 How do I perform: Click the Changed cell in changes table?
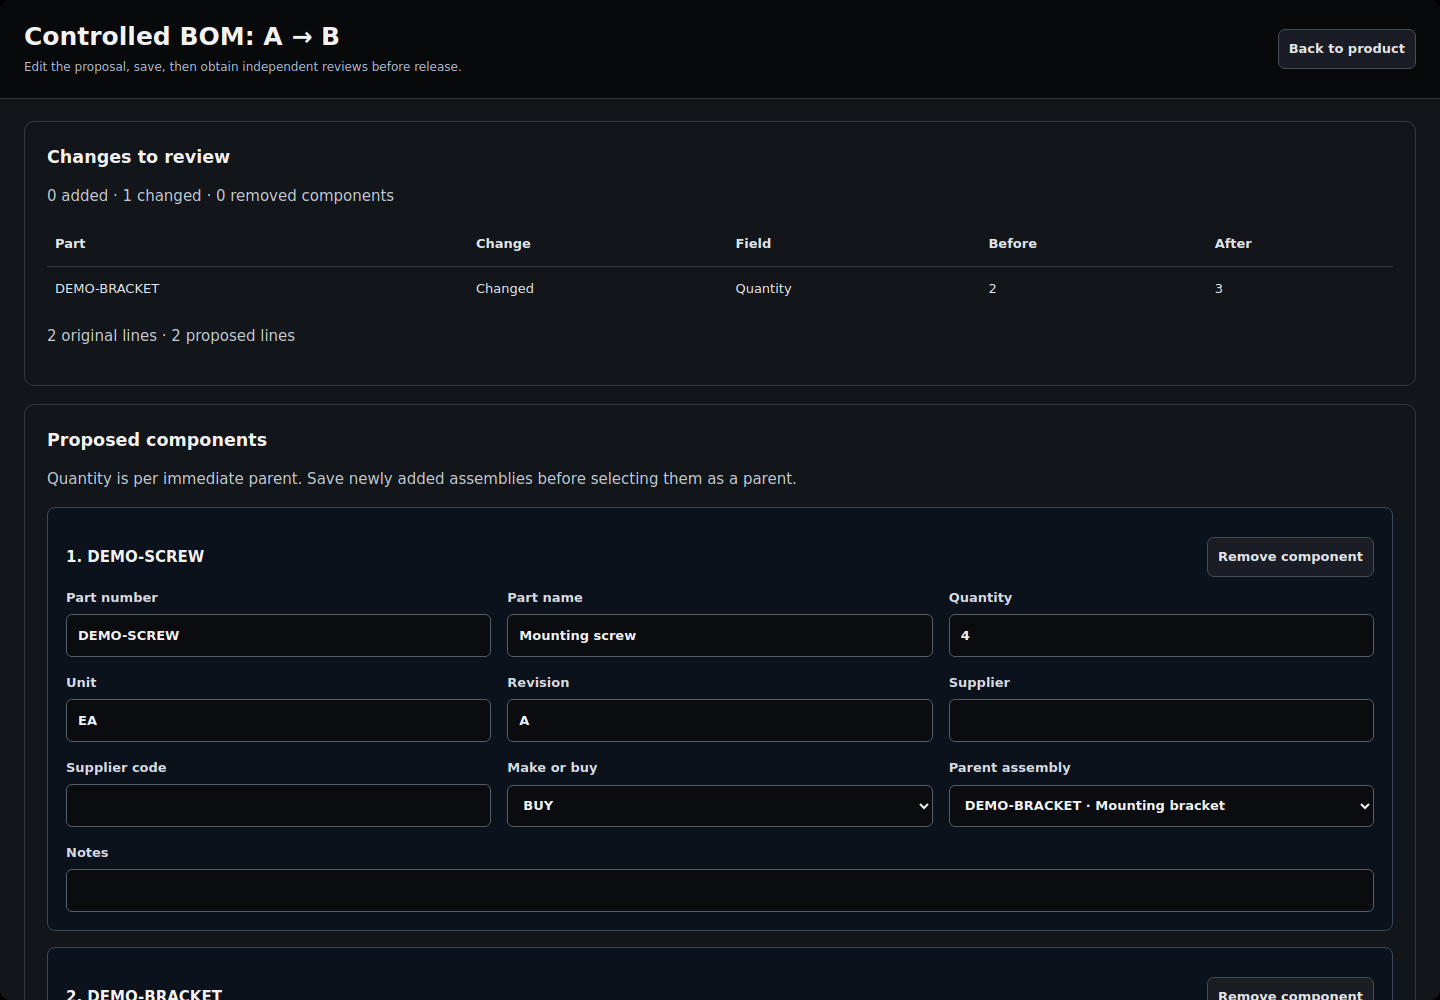[x=504, y=289]
